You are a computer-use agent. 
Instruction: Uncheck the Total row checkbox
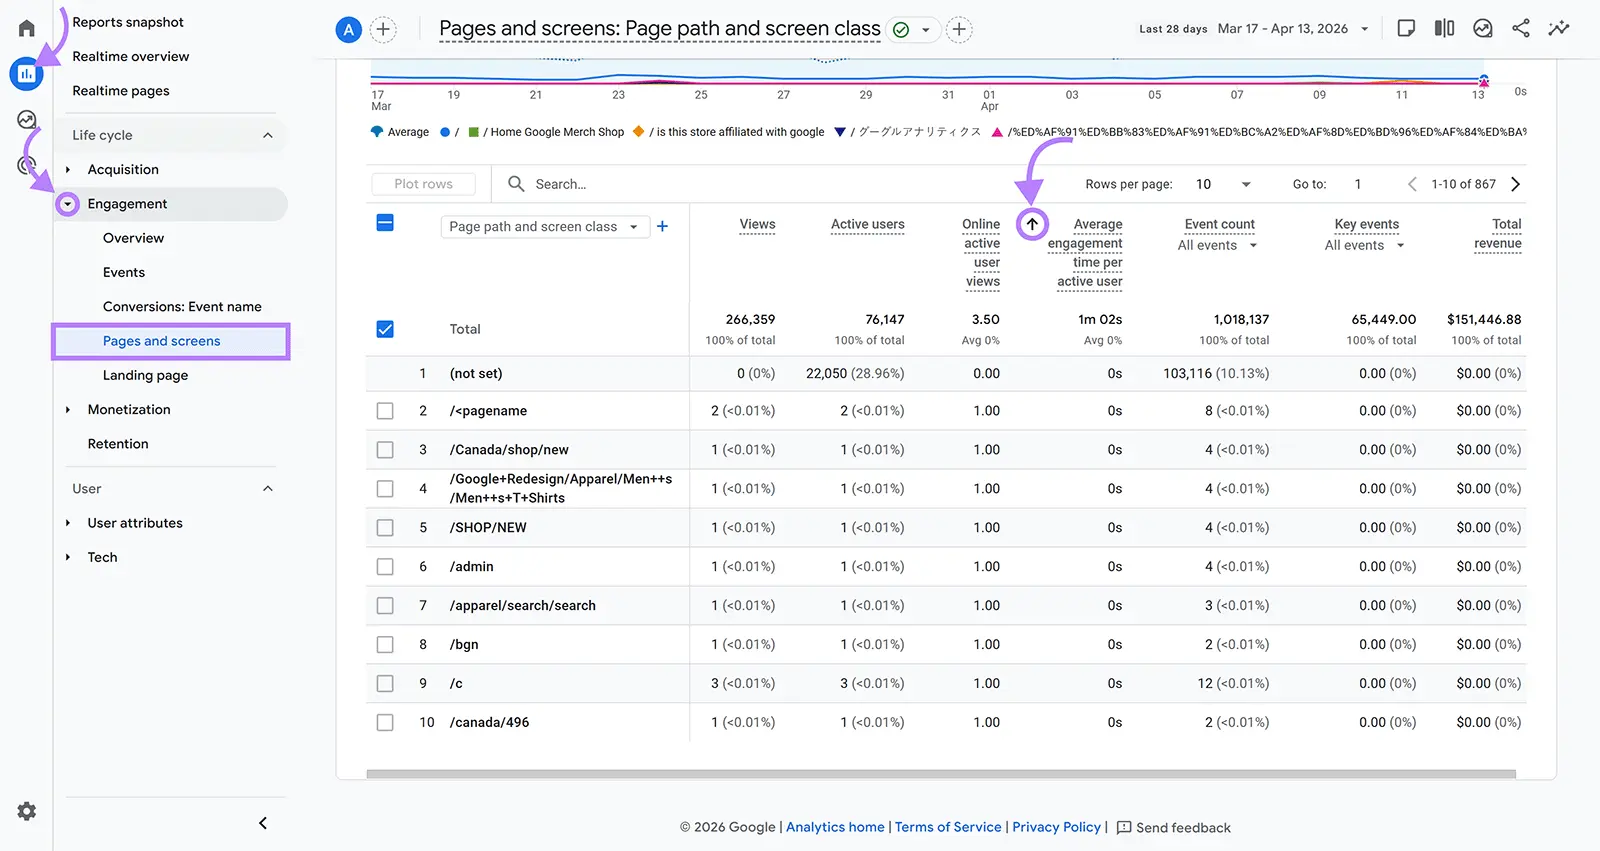coord(385,329)
